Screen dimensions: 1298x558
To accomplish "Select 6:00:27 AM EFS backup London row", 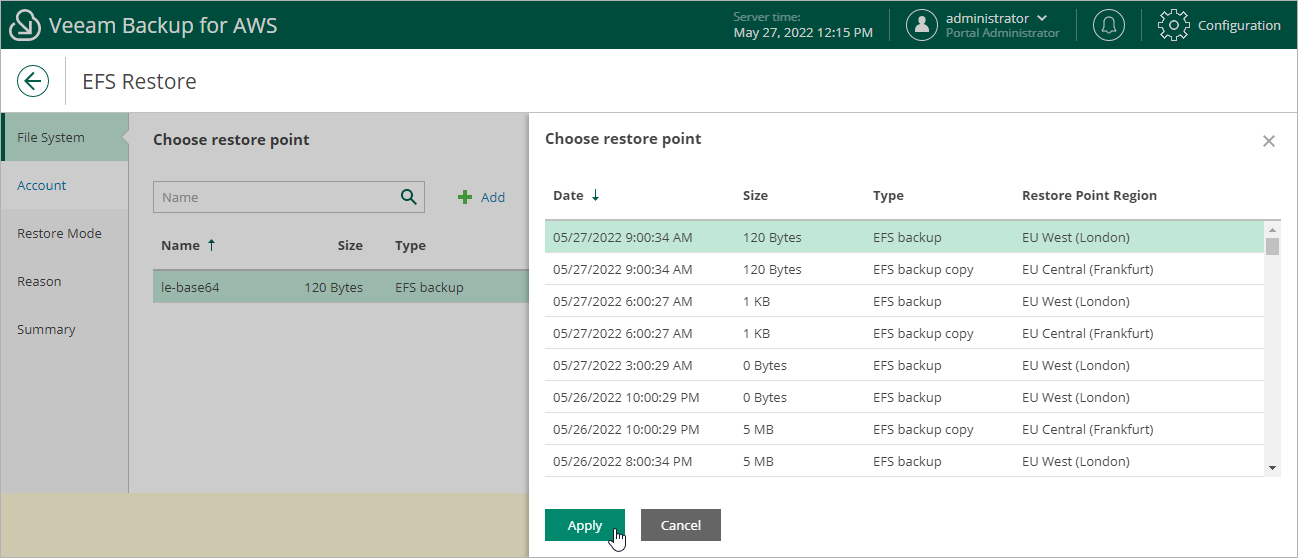I will pyautogui.click(x=905, y=301).
